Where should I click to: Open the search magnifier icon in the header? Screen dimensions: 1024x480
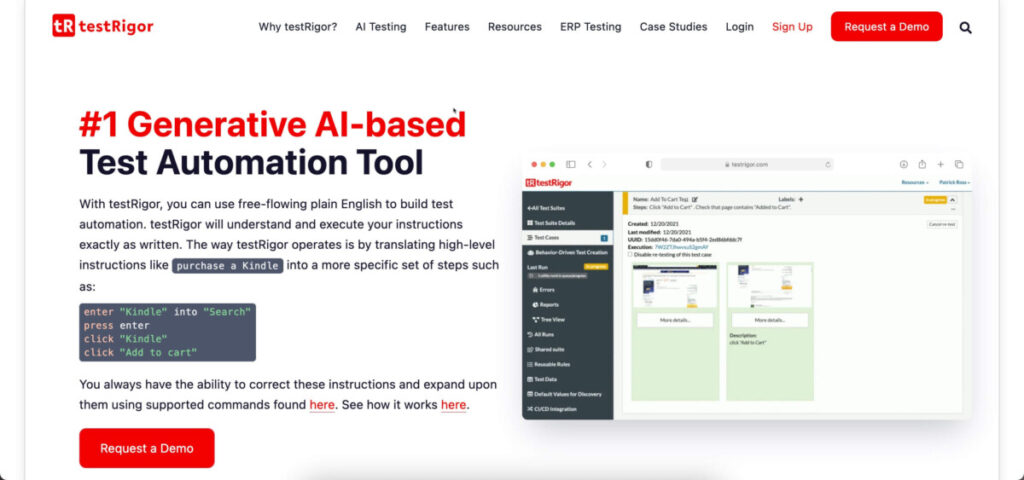965,27
